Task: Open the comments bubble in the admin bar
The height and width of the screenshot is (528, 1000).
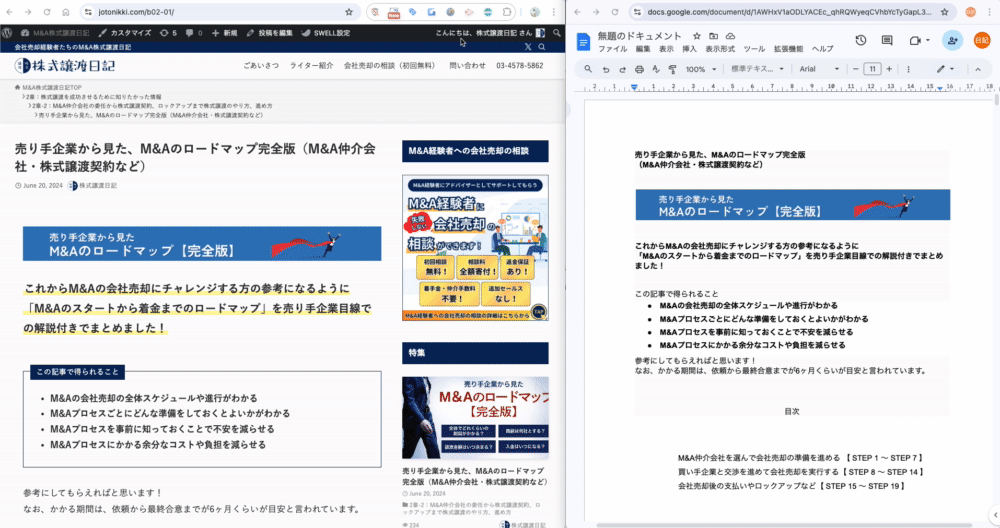Action: click(x=194, y=33)
